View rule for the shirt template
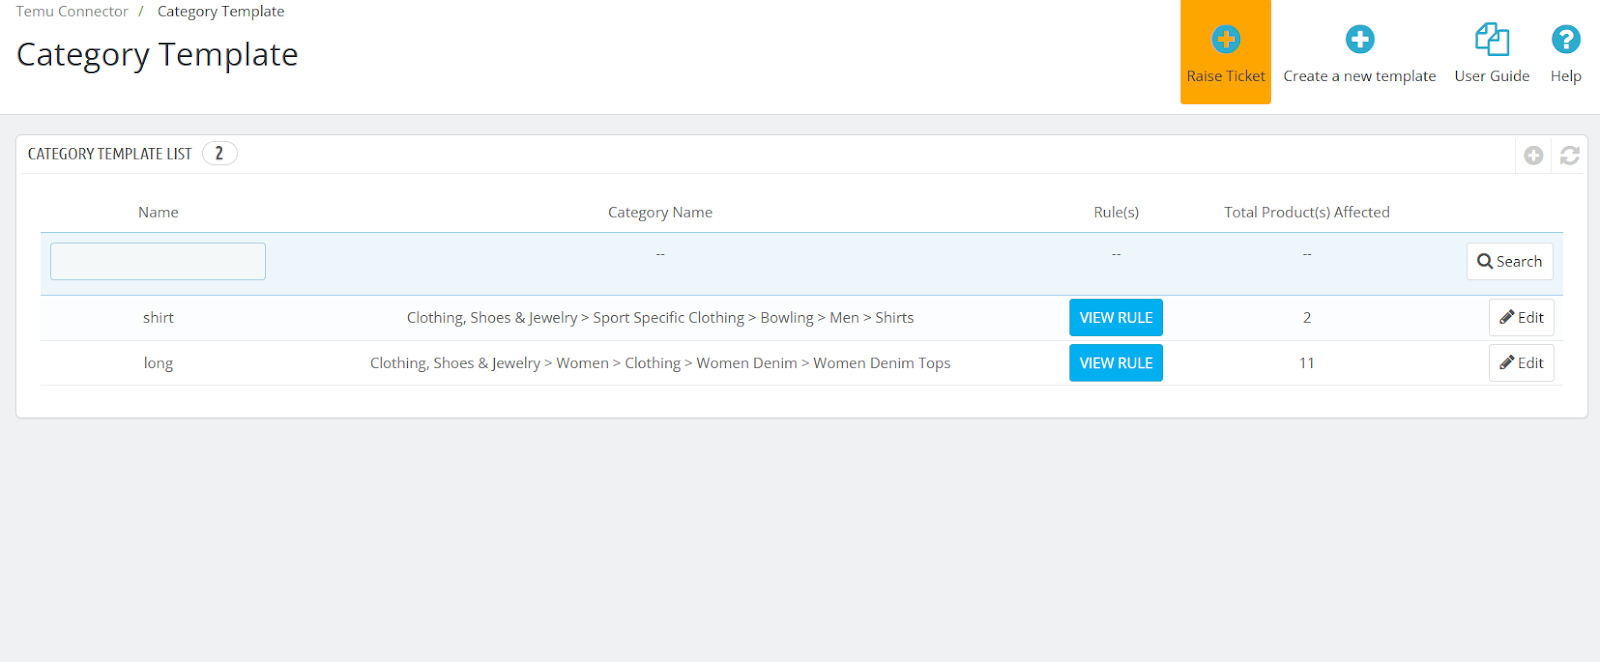This screenshot has height=662, width=1600. pyautogui.click(x=1115, y=318)
